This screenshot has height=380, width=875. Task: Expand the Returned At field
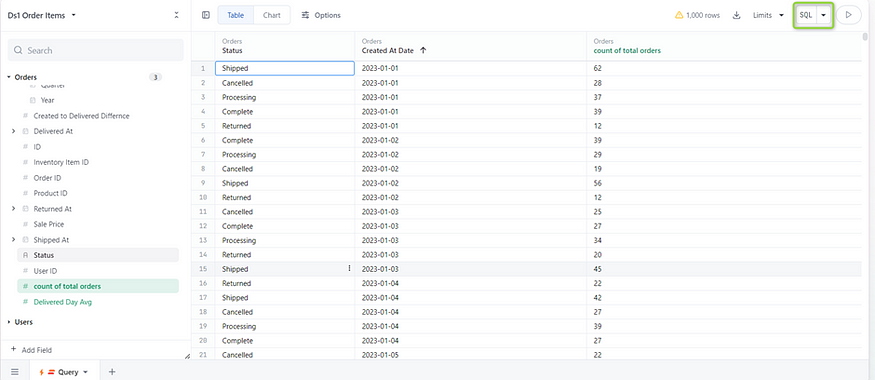pos(13,209)
